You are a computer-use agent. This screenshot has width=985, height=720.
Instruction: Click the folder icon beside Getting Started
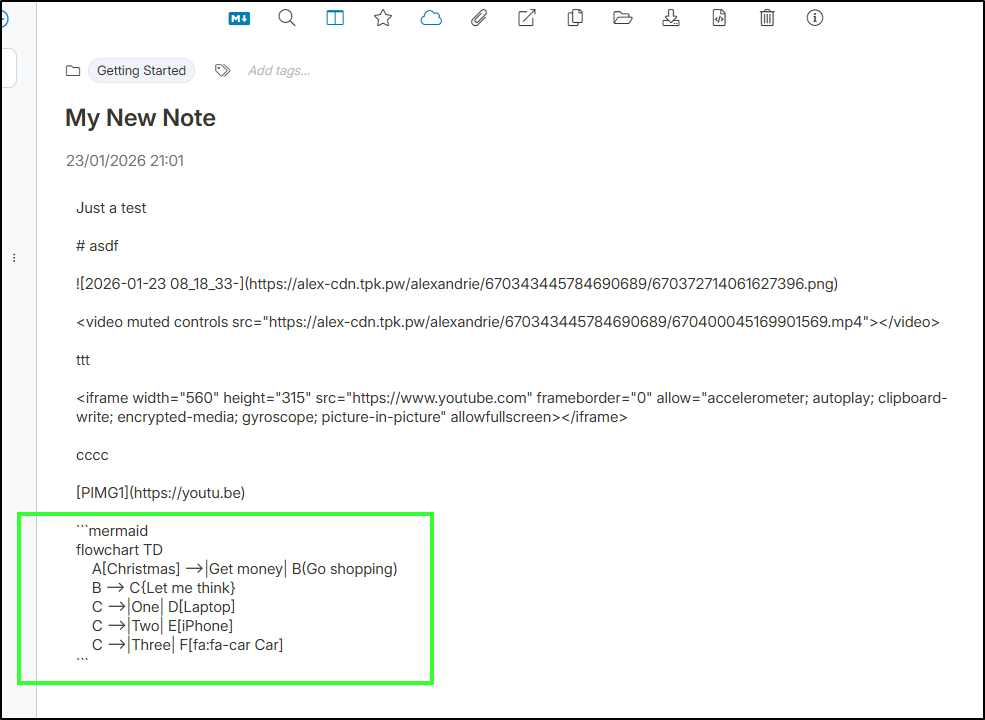click(73, 71)
